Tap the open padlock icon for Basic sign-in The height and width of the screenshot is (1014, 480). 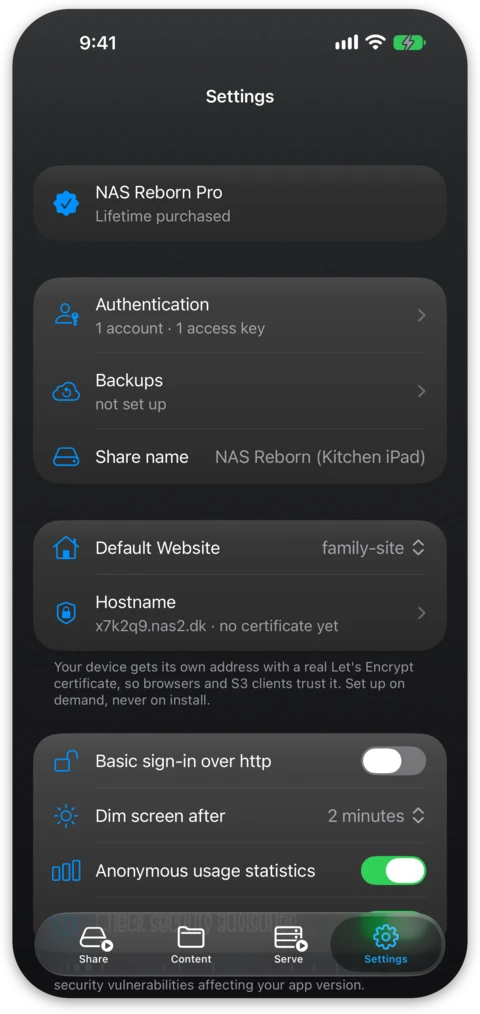(66, 760)
